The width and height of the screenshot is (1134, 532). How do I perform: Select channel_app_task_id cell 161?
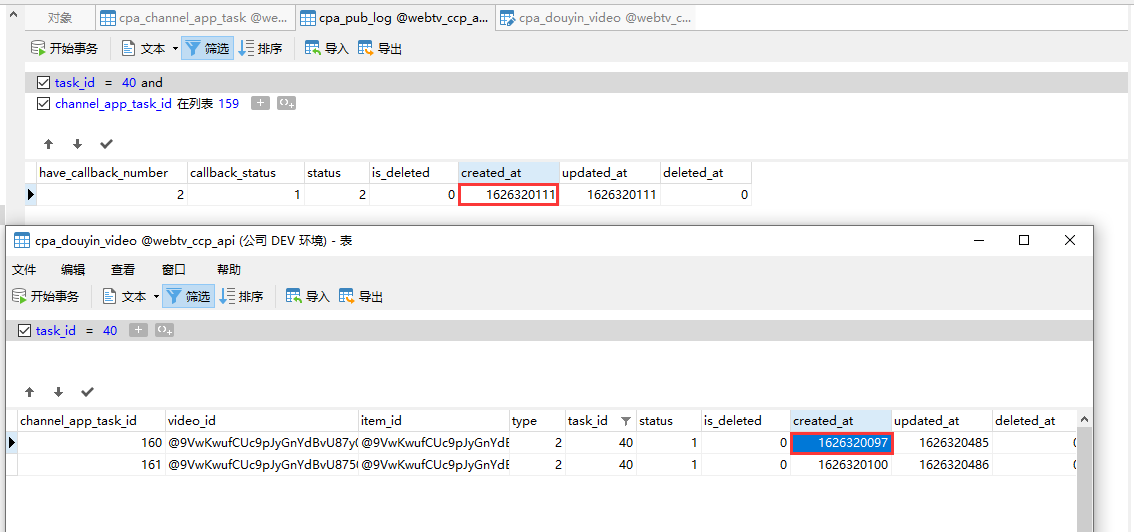click(91, 465)
